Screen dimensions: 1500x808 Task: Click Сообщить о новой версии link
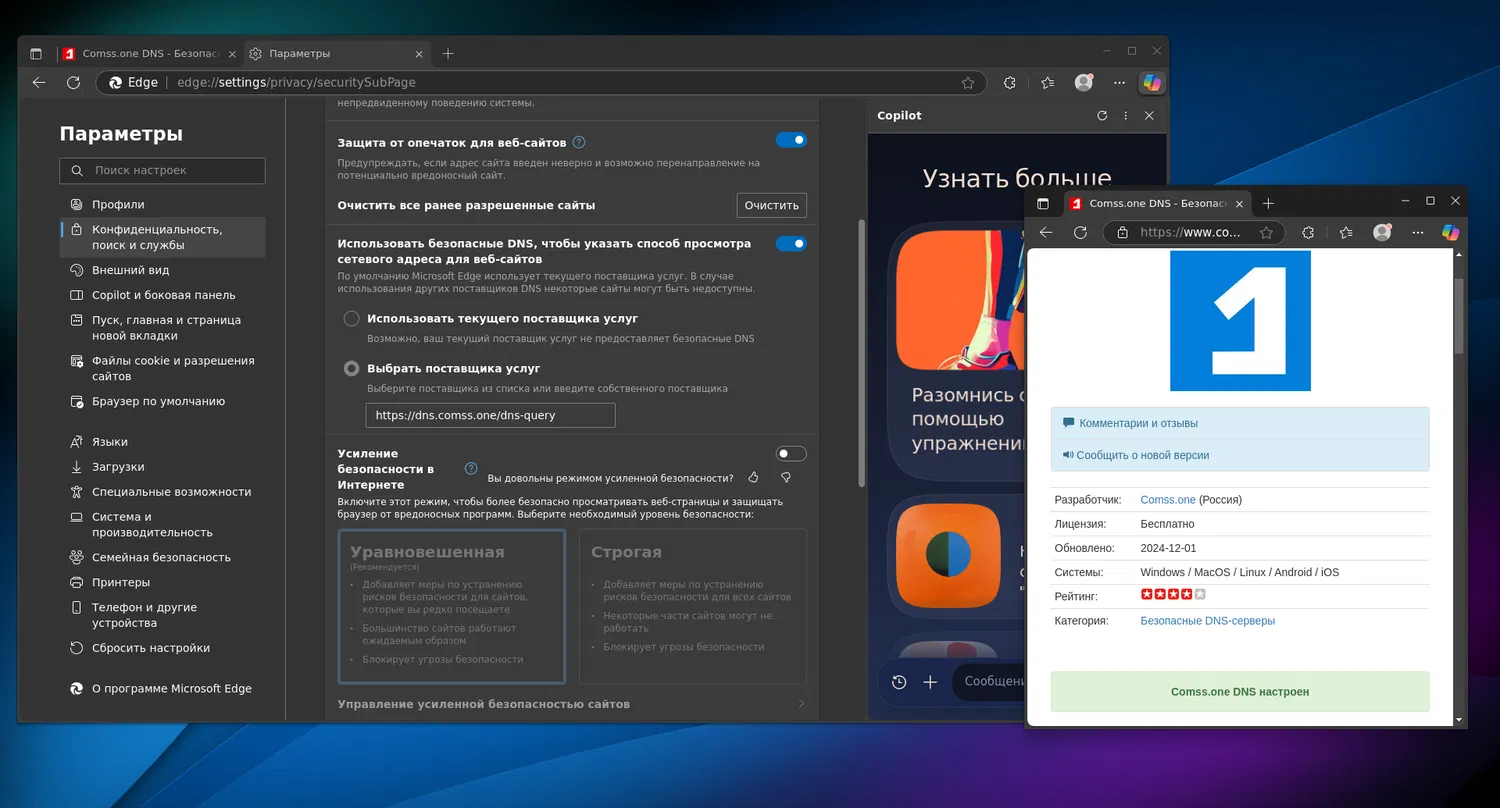click(x=1143, y=455)
